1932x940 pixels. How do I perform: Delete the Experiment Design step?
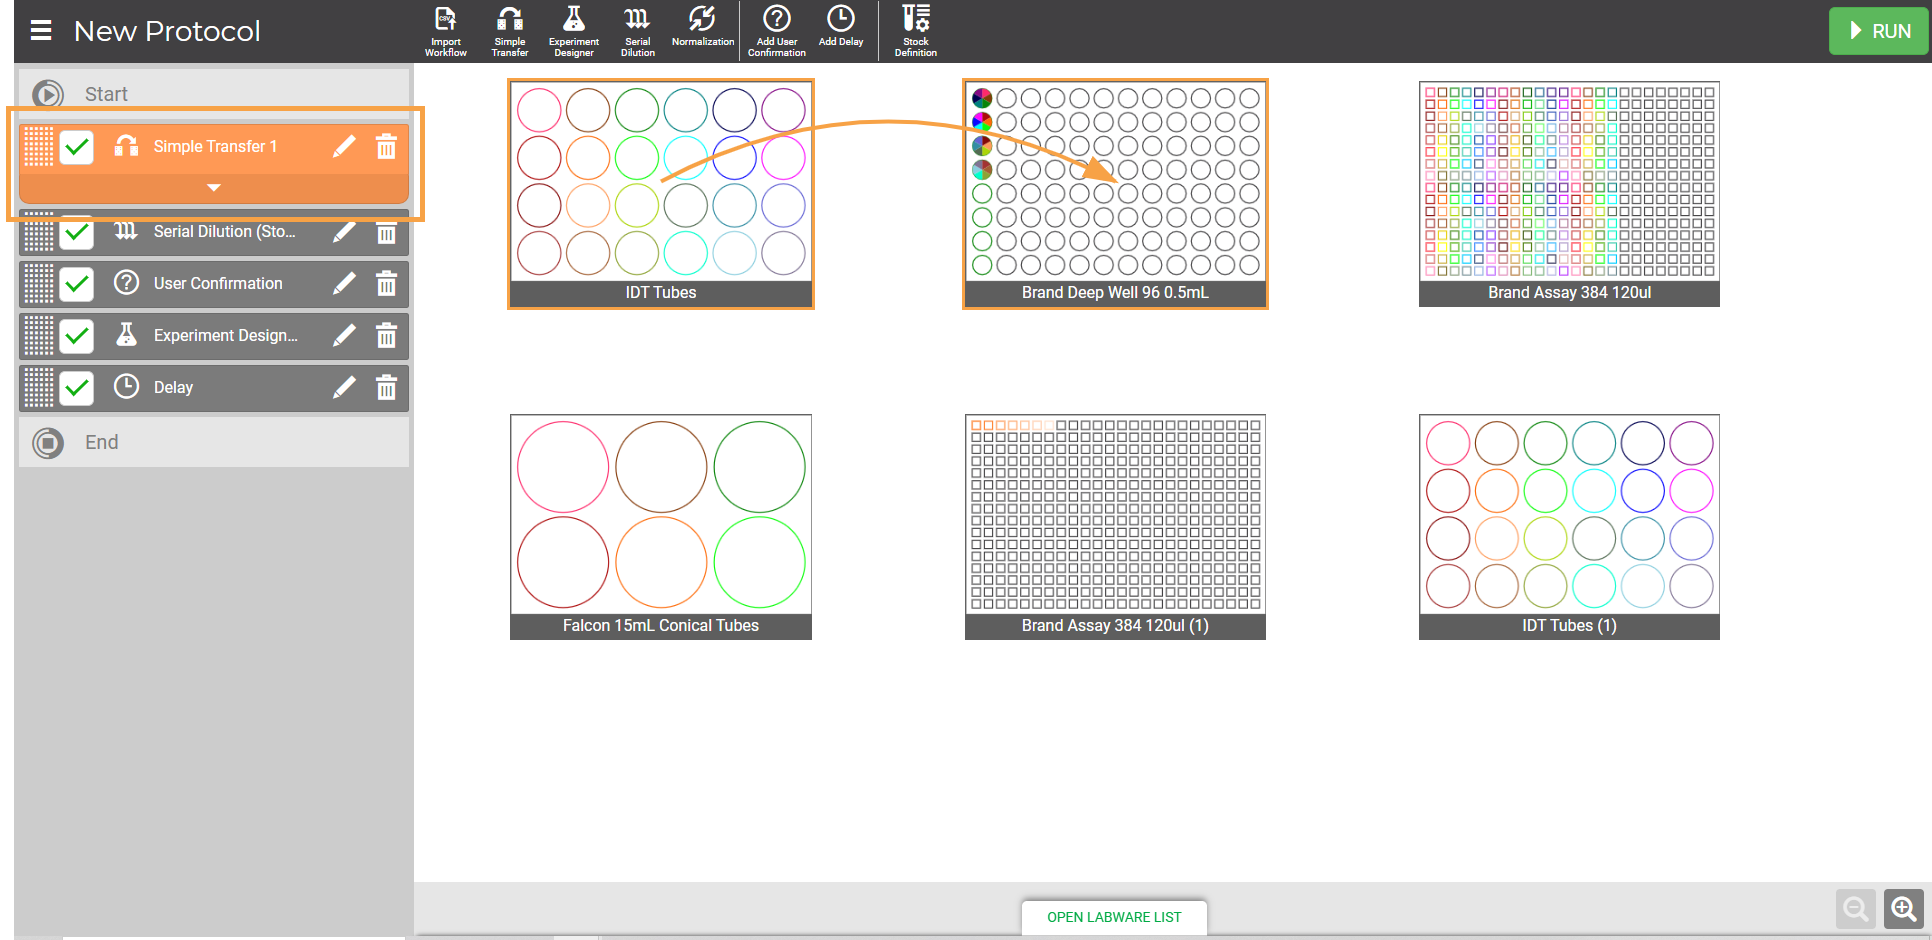click(x=386, y=336)
